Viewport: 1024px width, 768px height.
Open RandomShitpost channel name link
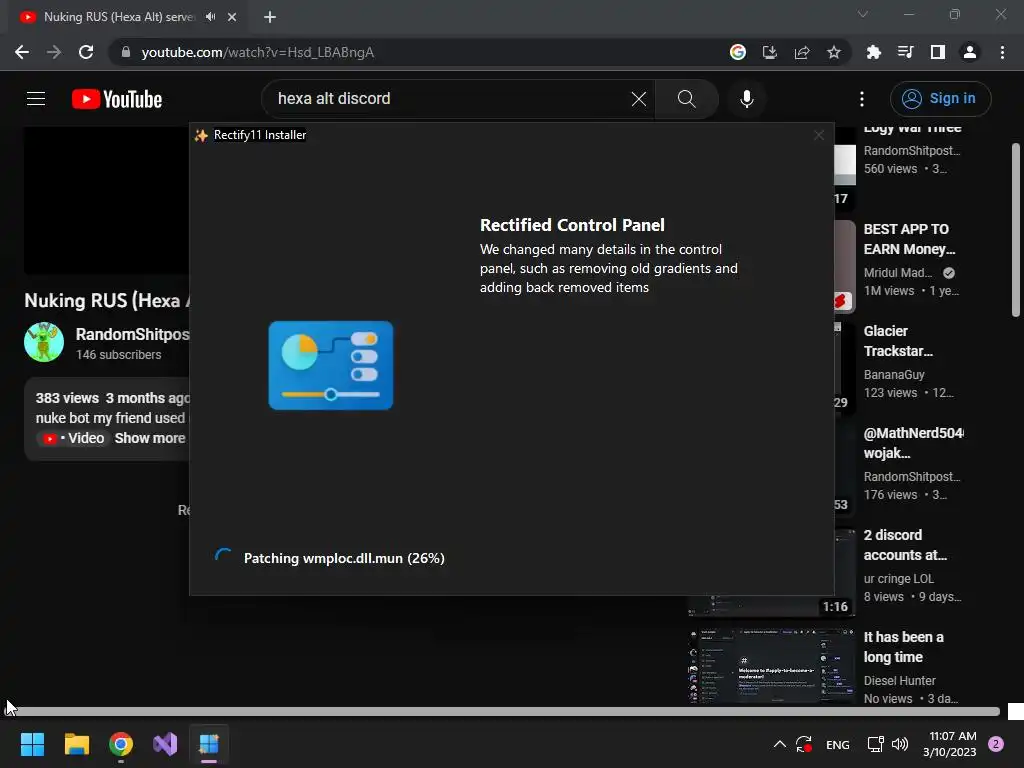133,334
